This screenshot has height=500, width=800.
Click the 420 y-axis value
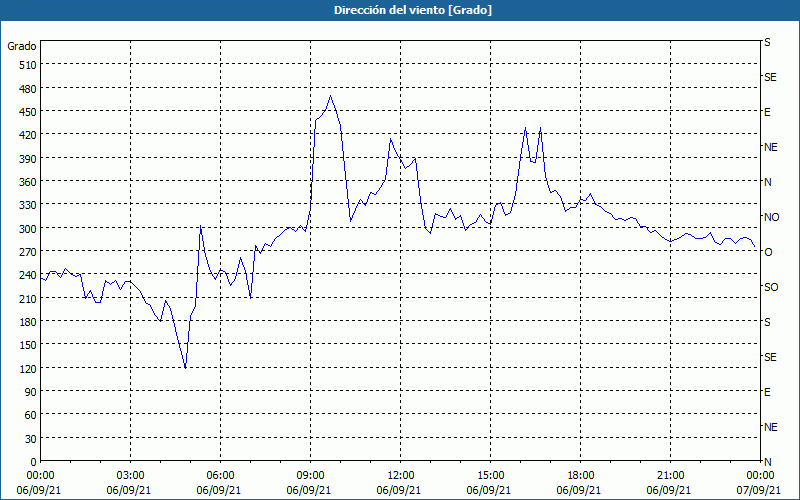(x=28, y=135)
